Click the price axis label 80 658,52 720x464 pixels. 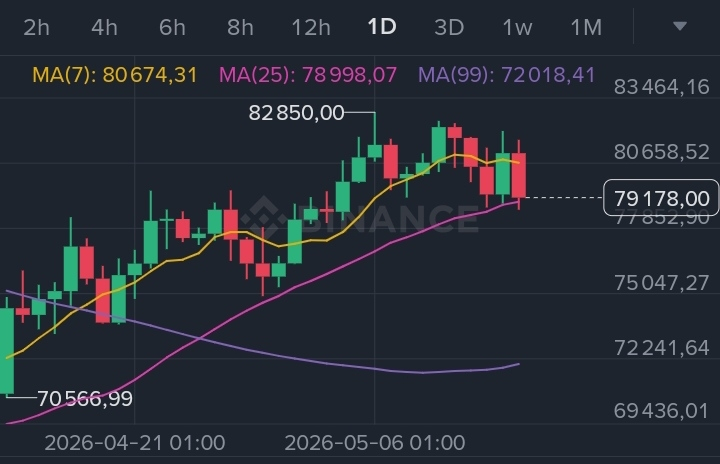662,152
